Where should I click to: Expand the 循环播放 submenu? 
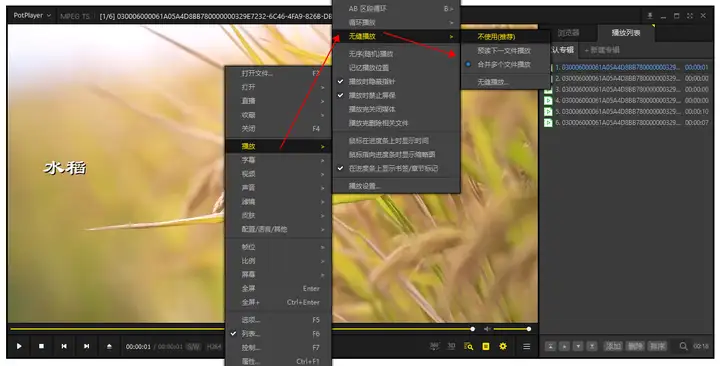(396, 23)
